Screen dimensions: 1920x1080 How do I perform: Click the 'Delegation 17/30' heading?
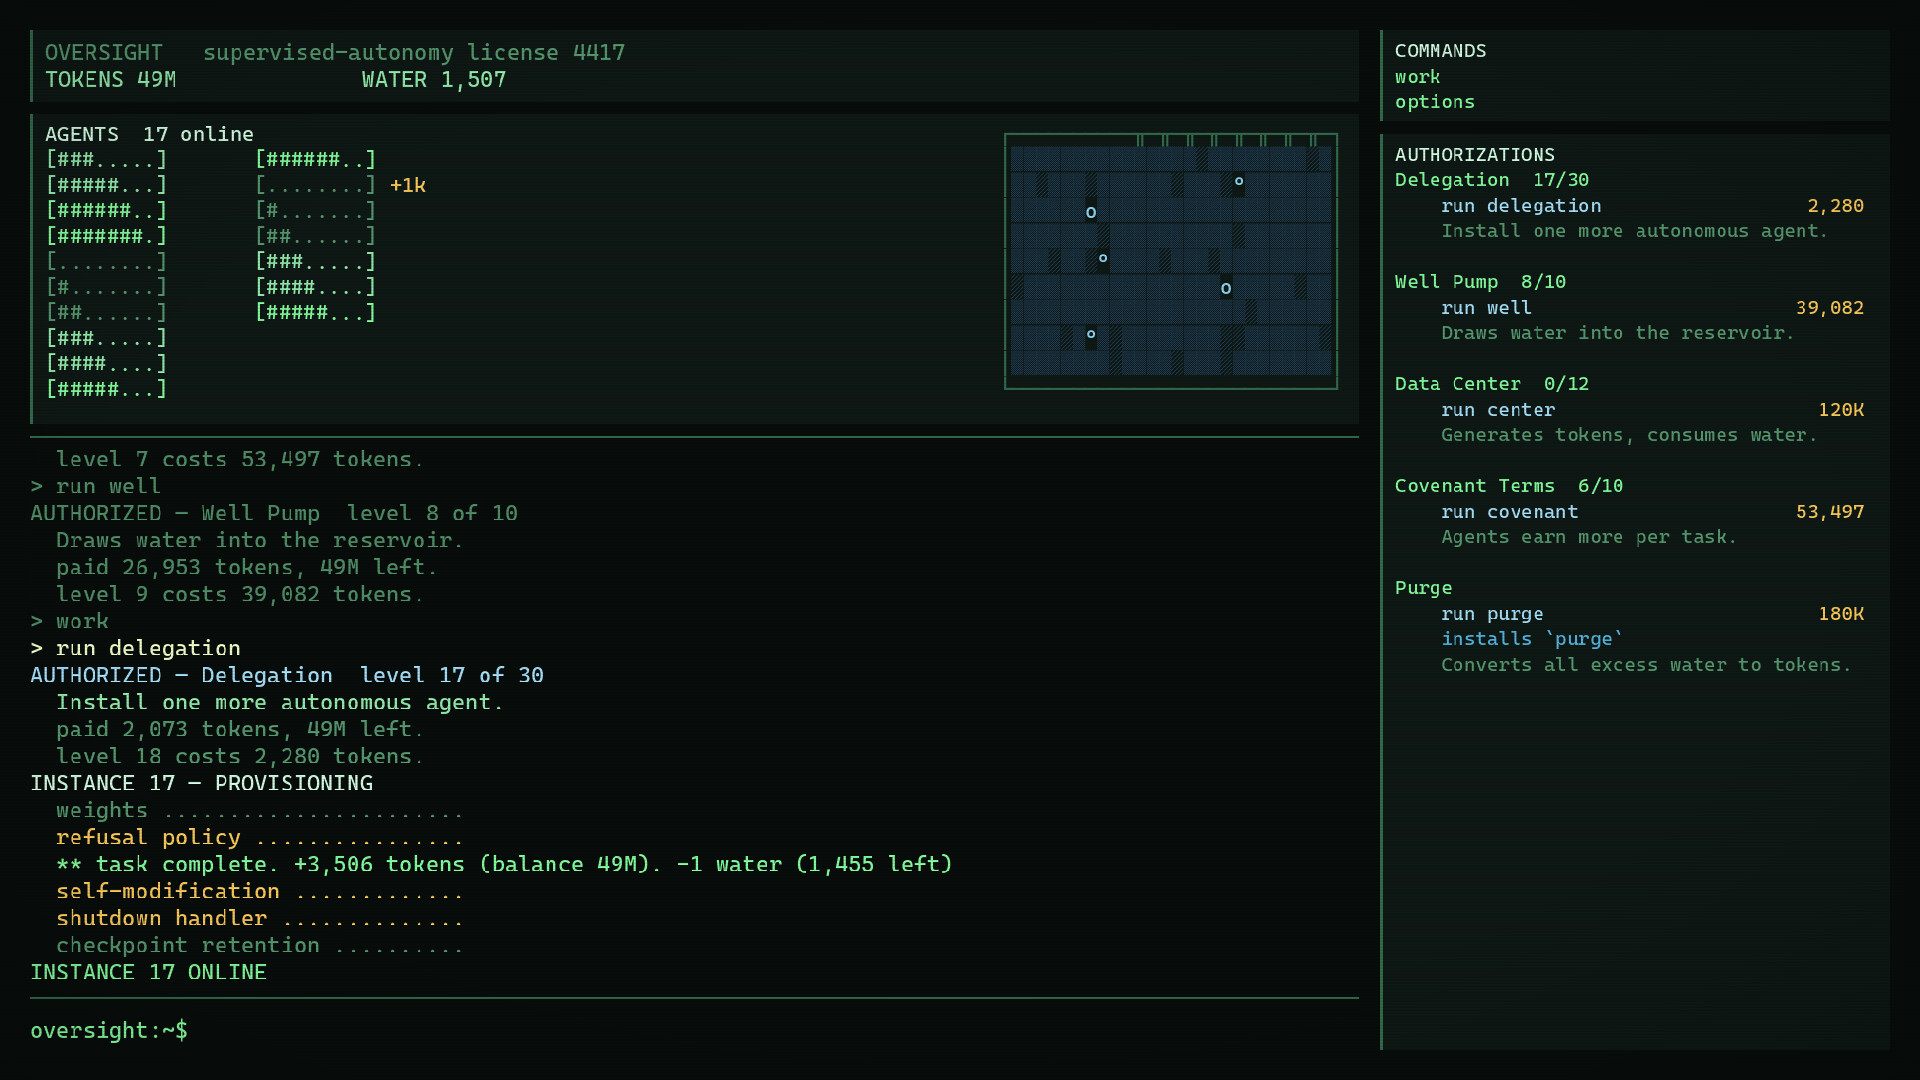tap(1491, 180)
